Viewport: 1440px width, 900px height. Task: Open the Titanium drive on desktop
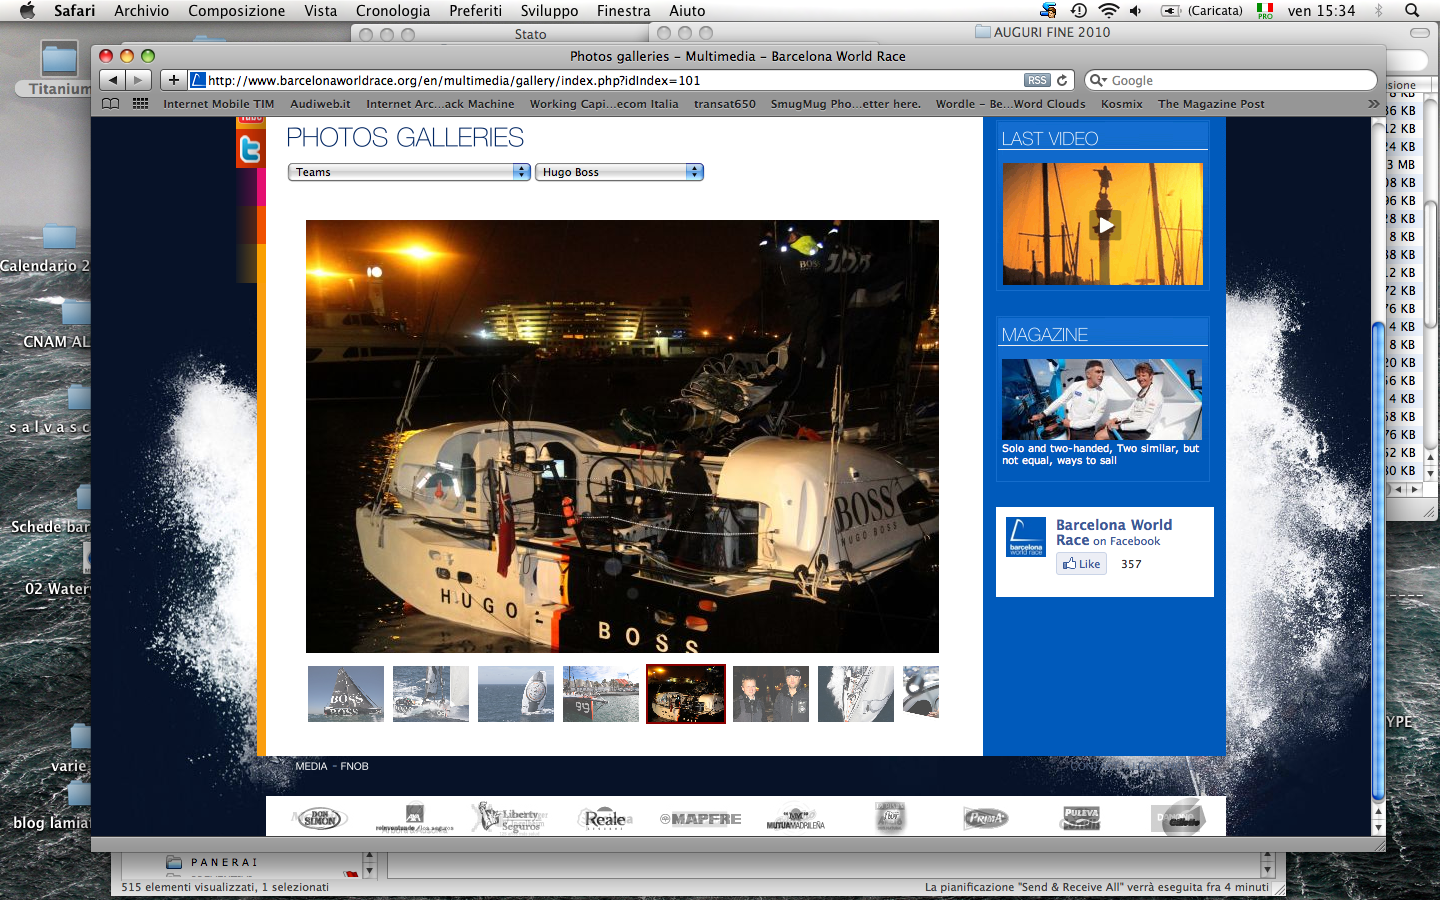pos(59,68)
